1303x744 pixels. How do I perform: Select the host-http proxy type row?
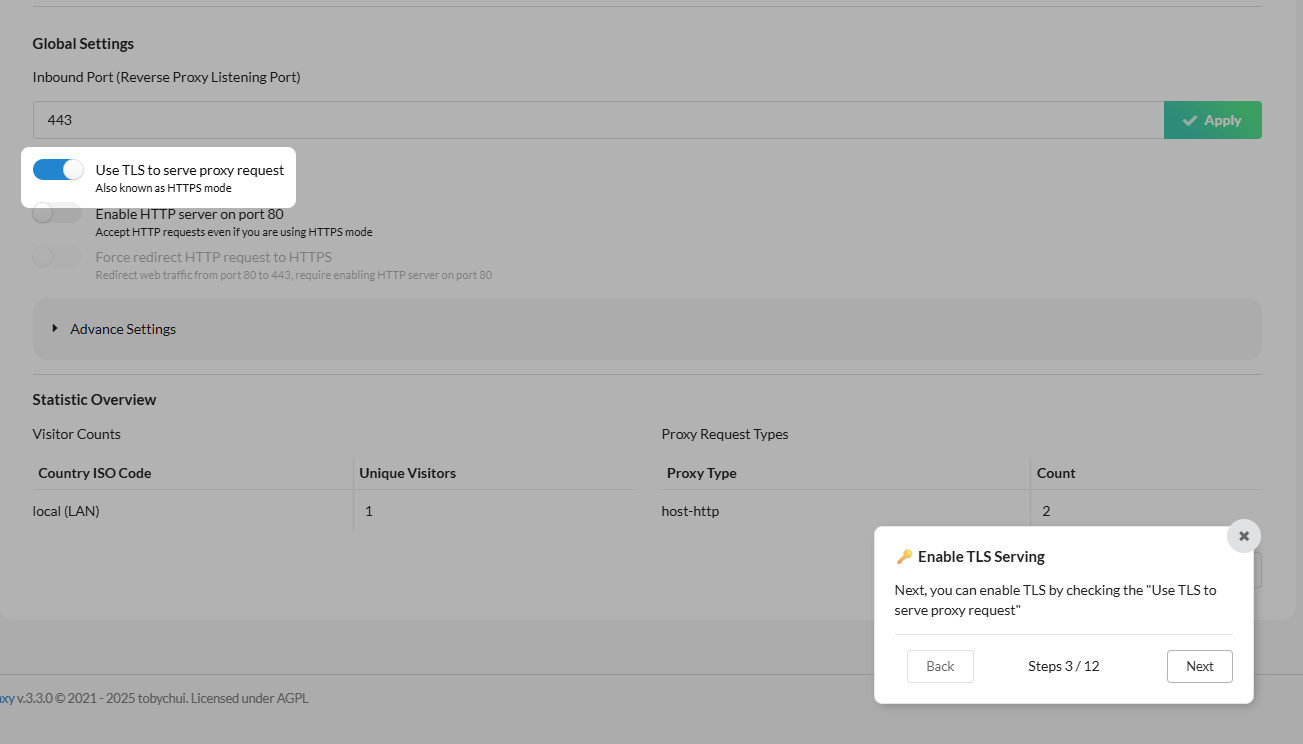[x=690, y=511]
